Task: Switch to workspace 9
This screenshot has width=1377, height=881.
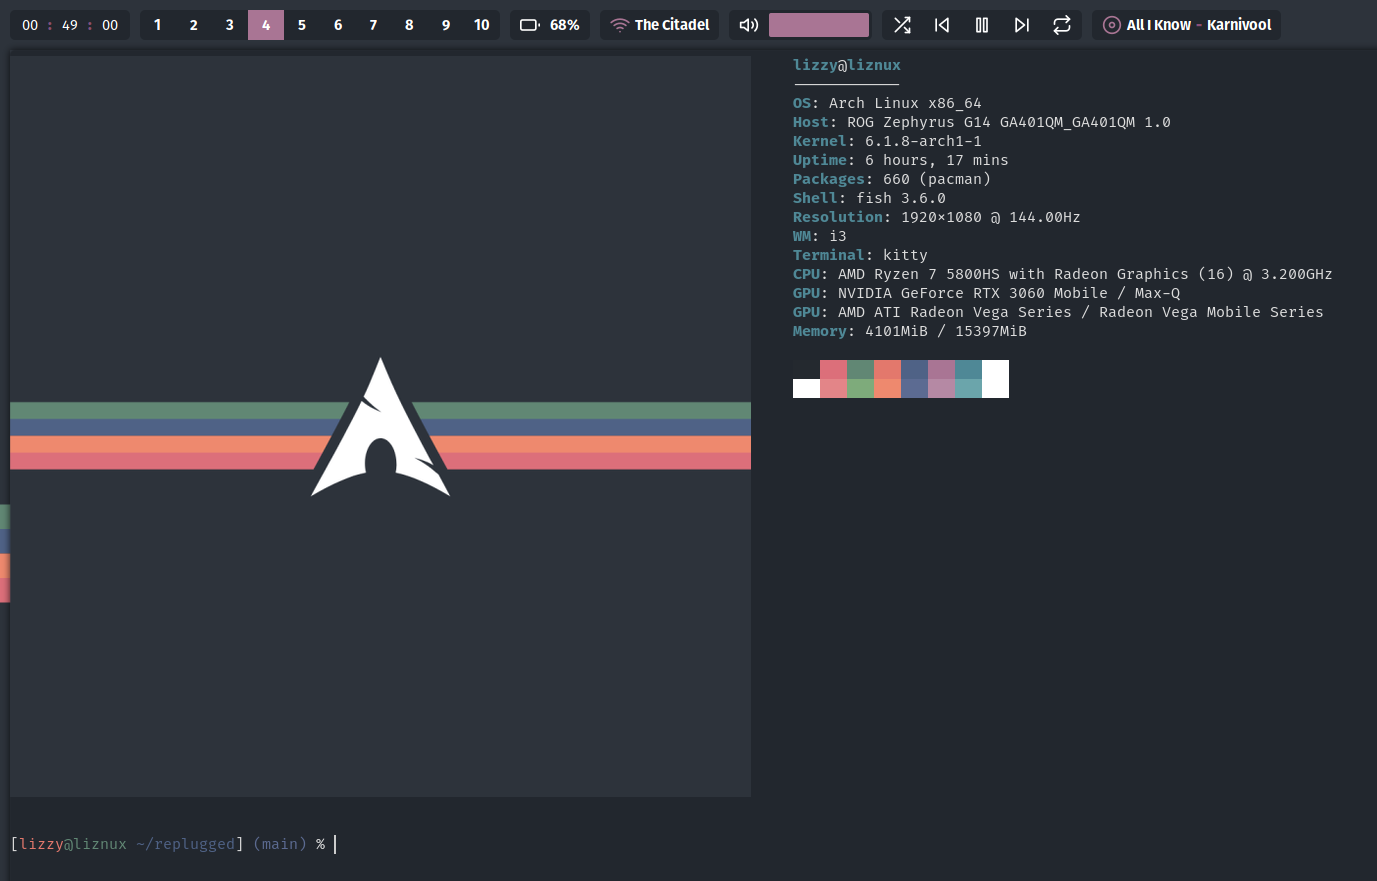Action: 446,25
